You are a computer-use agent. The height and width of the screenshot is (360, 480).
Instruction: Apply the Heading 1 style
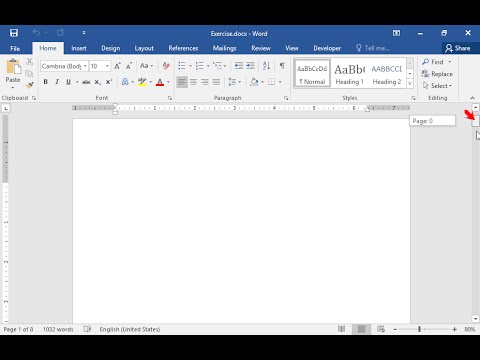point(349,74)
